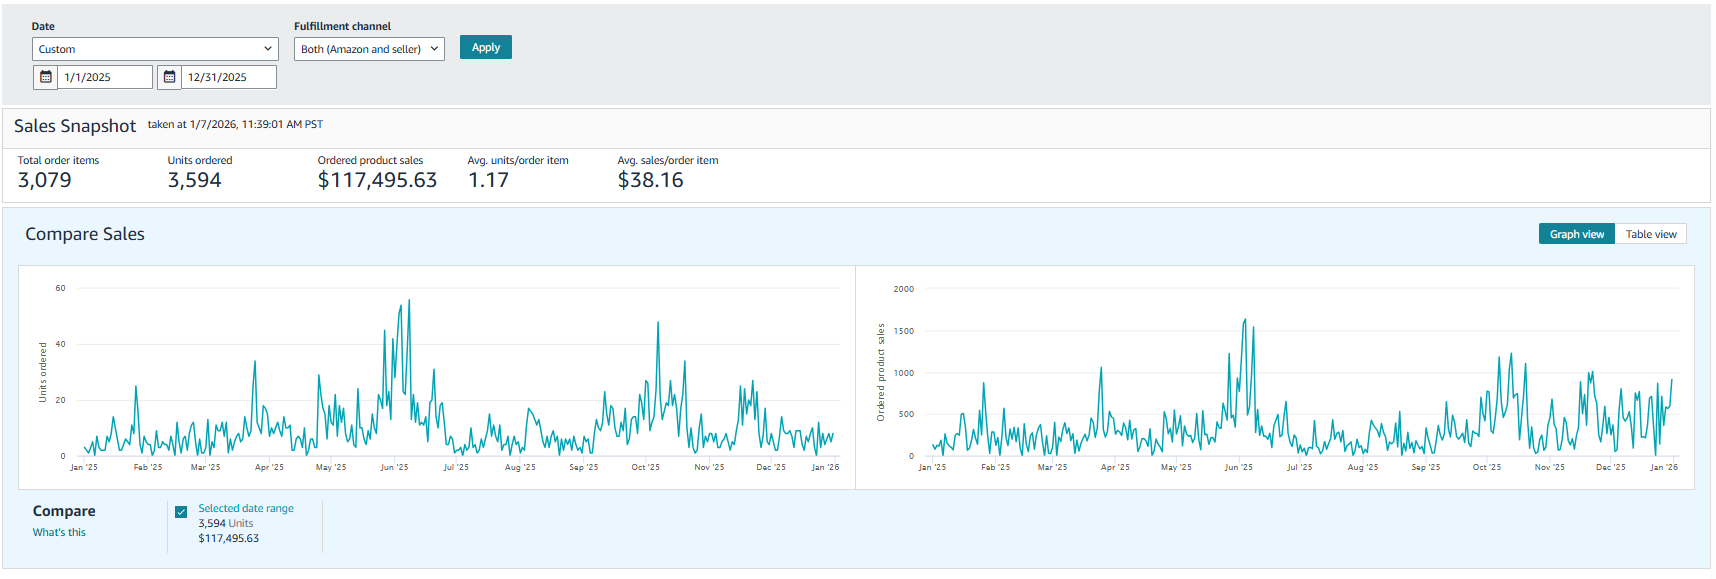Switch to Graph view
This screenshot has height=579, width=1716.
[x=1576, y=234]
